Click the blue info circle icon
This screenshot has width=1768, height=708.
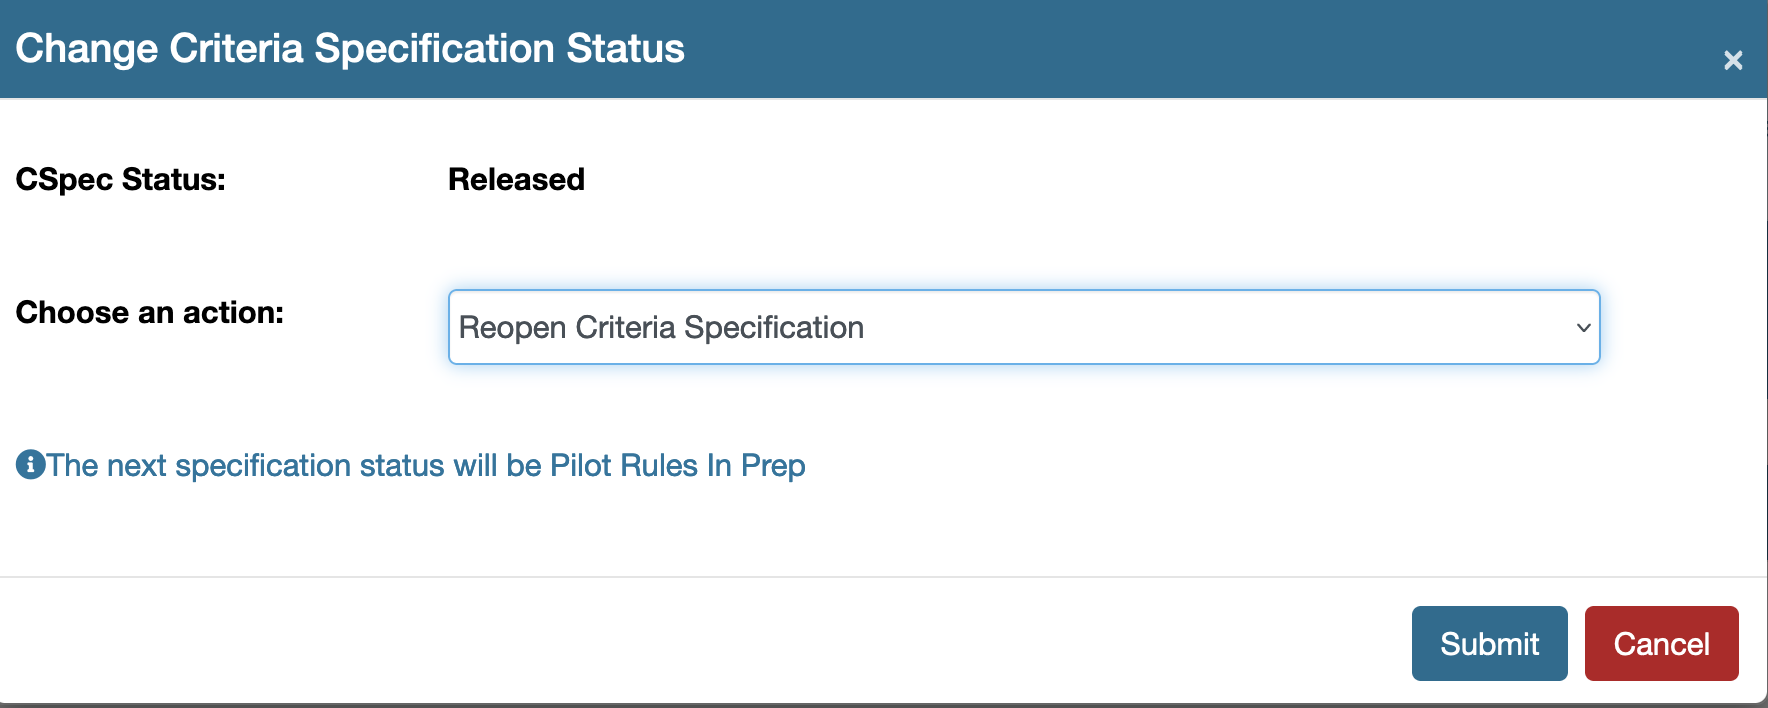[30, 465]
